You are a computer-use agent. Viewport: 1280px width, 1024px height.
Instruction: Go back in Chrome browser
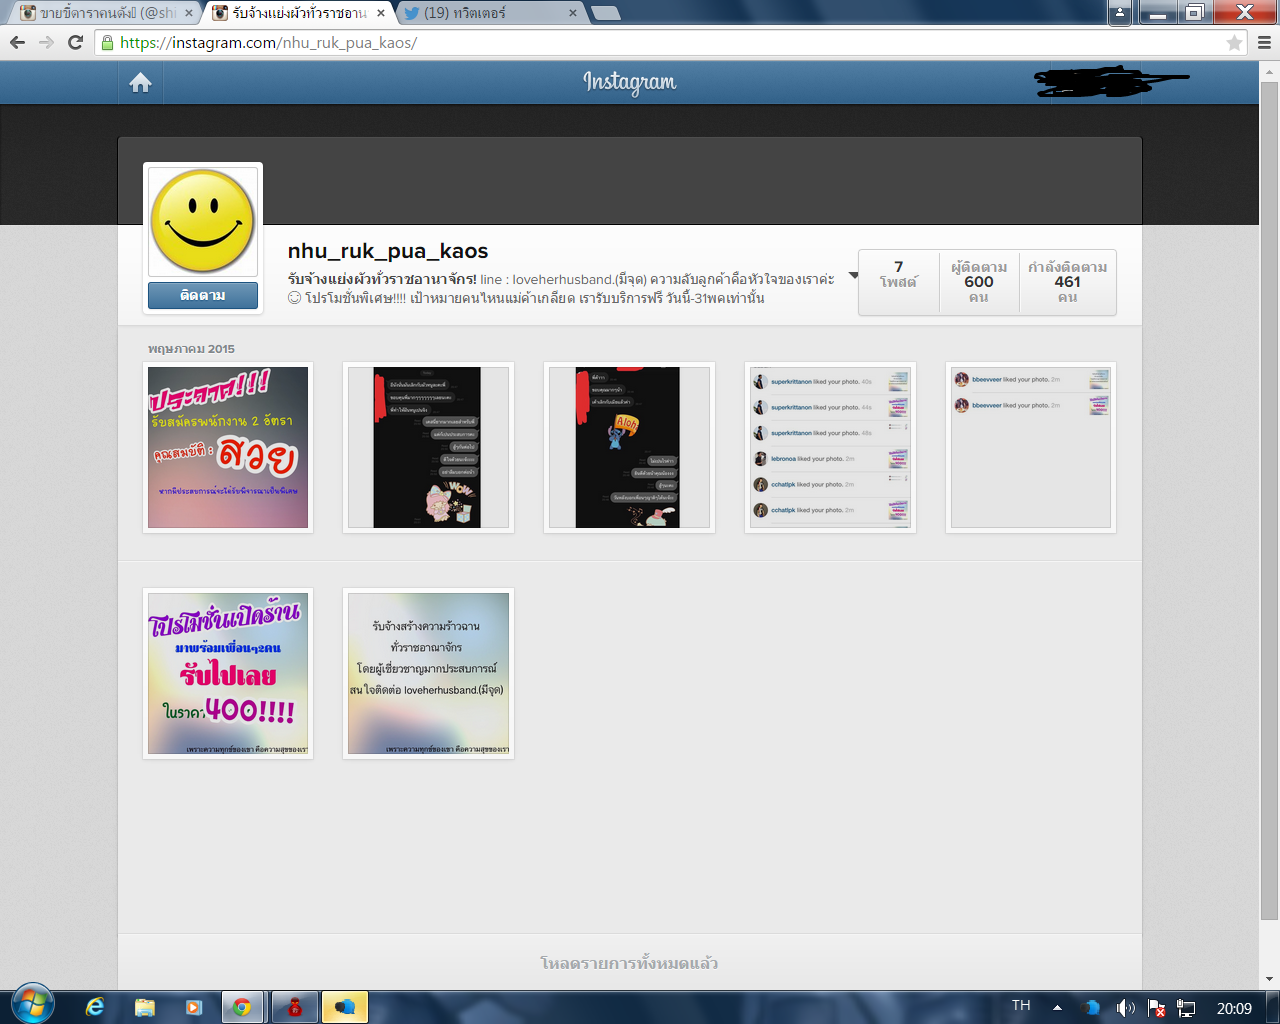click(x=17, y=42)
